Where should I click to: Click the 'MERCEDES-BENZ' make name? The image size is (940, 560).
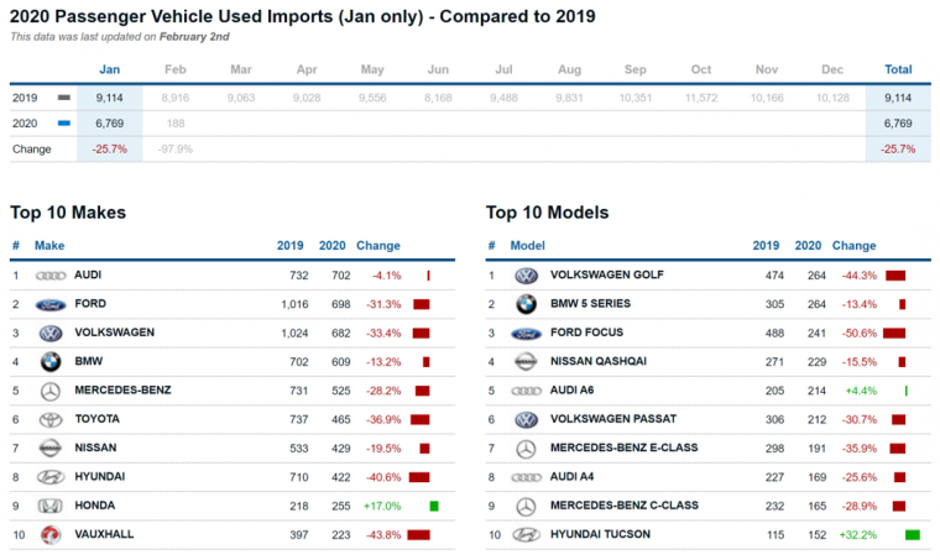click(123, 390)
